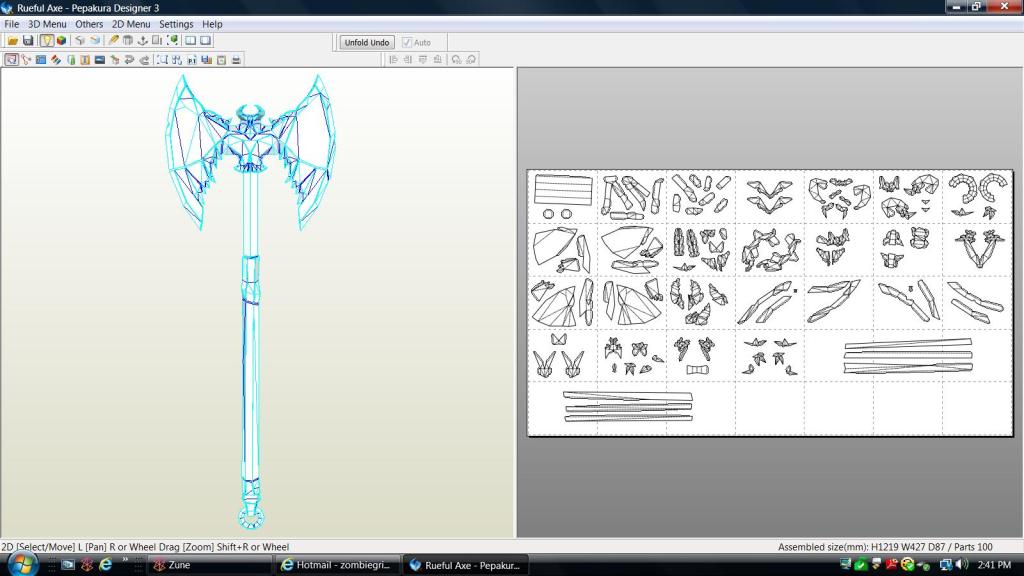Open the 3D Menu
1024x576 pixels.
tap(47, 24)
